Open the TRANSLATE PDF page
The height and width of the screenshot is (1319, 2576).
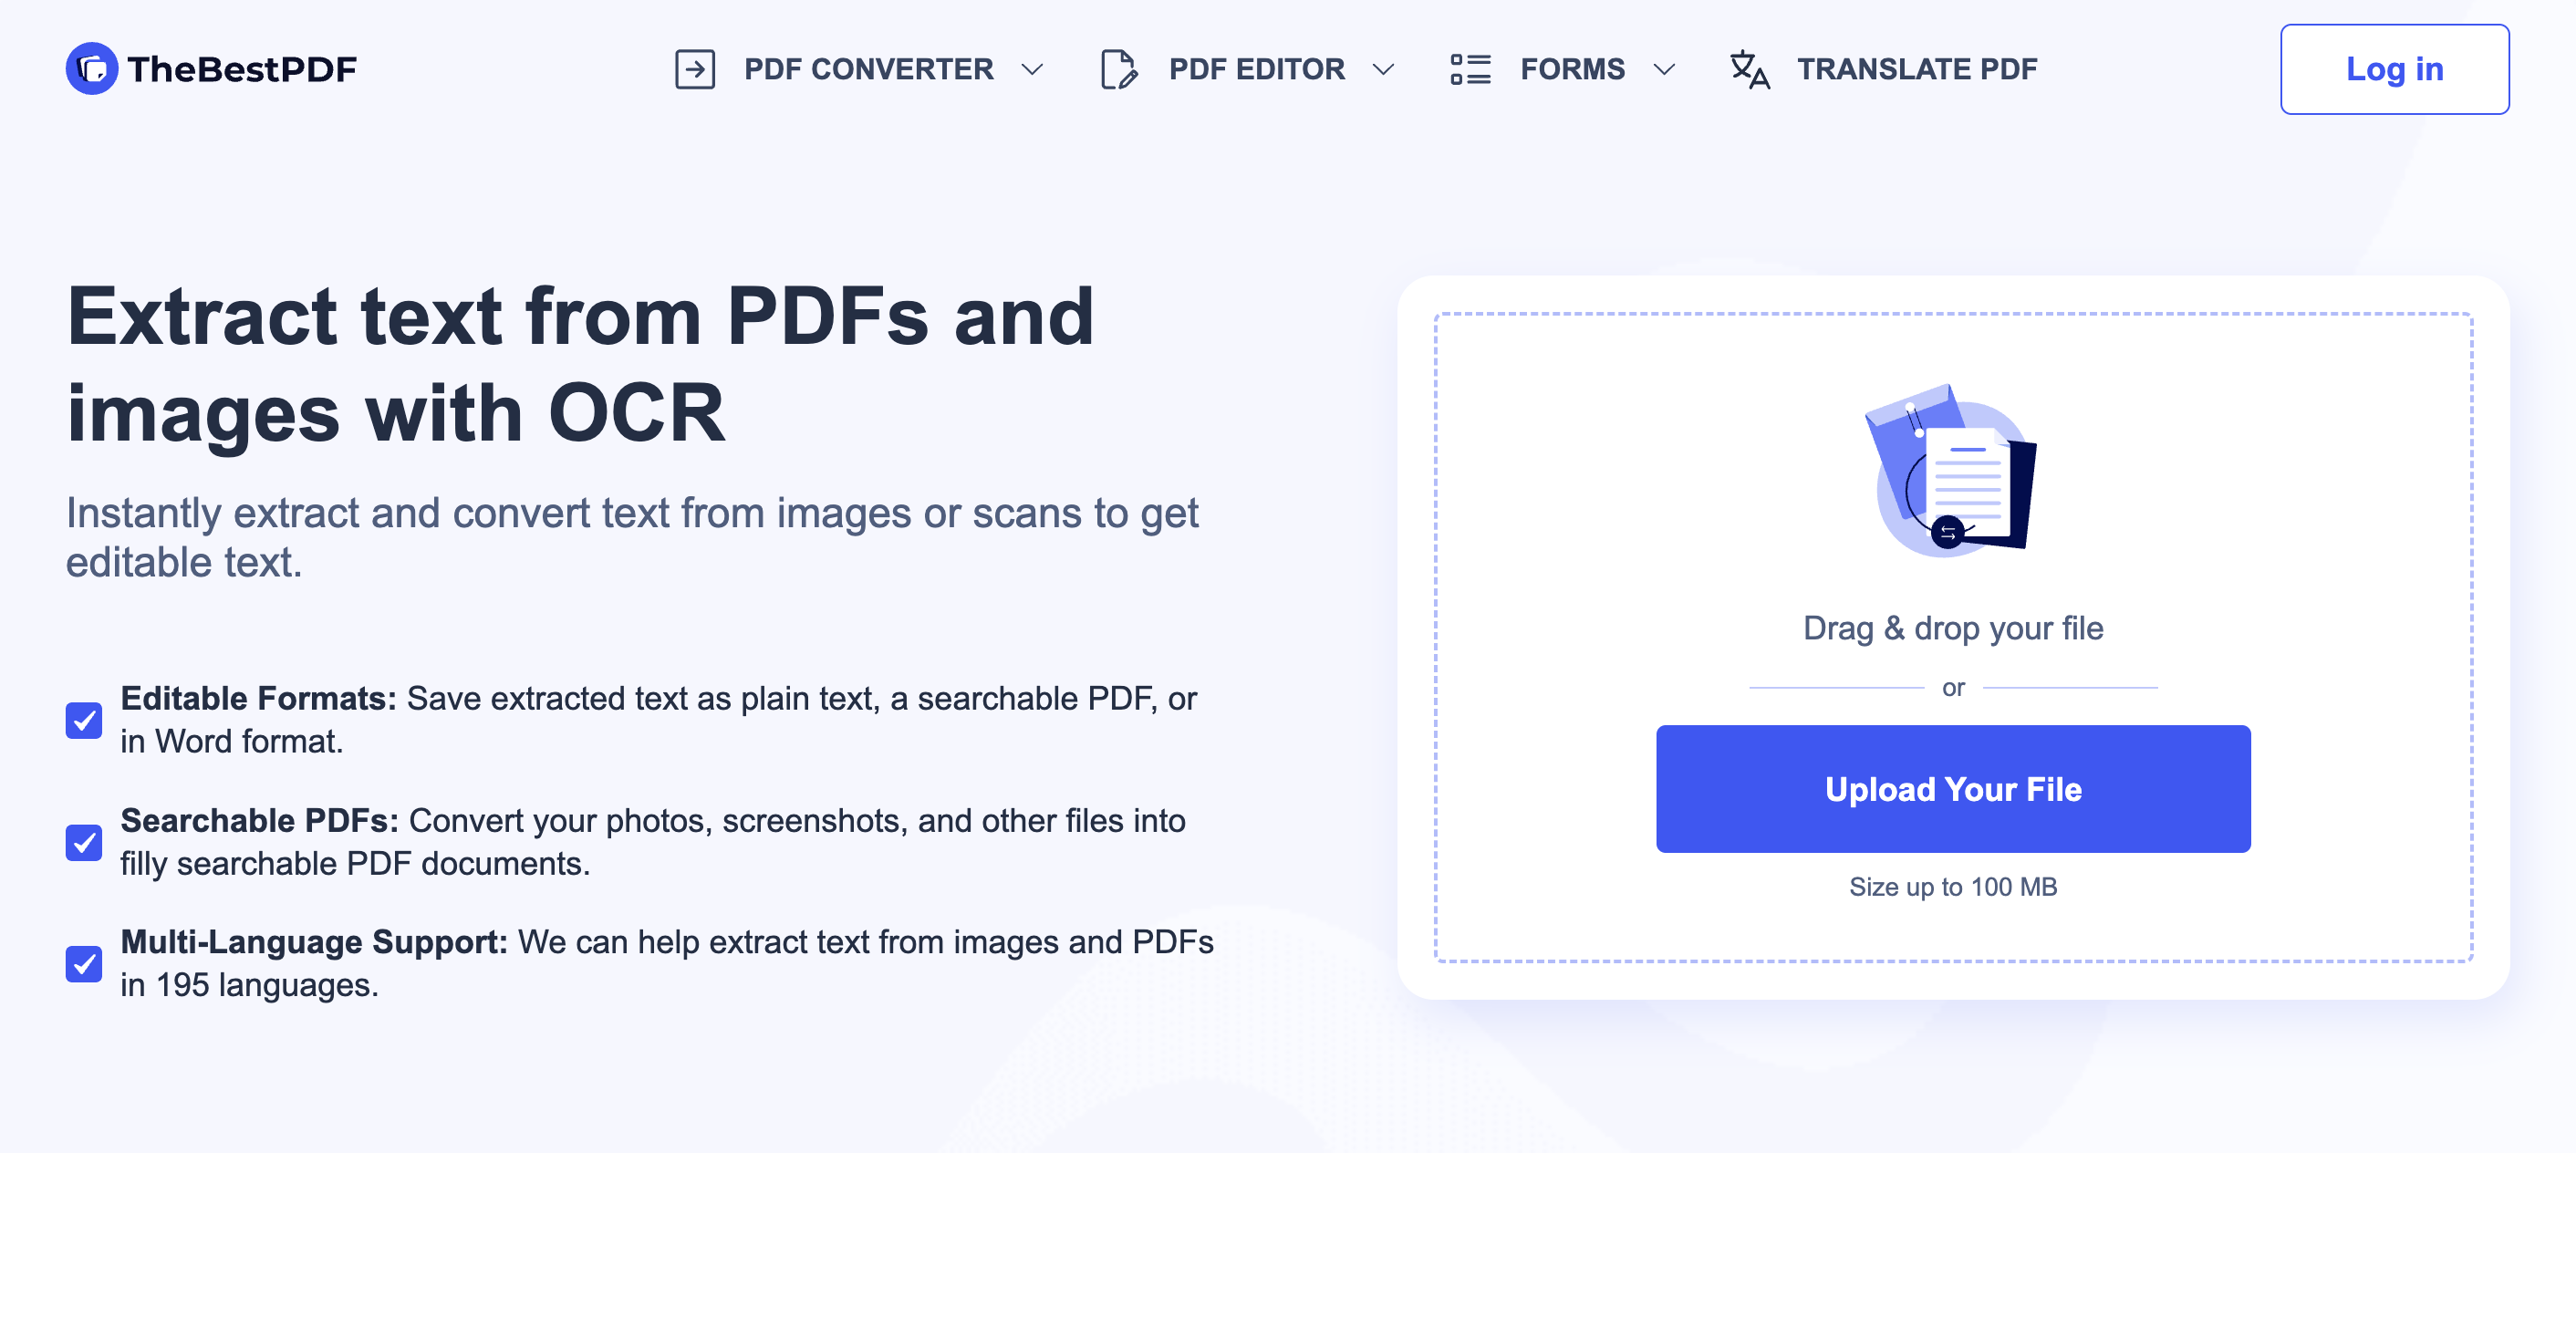[1916, 69]
